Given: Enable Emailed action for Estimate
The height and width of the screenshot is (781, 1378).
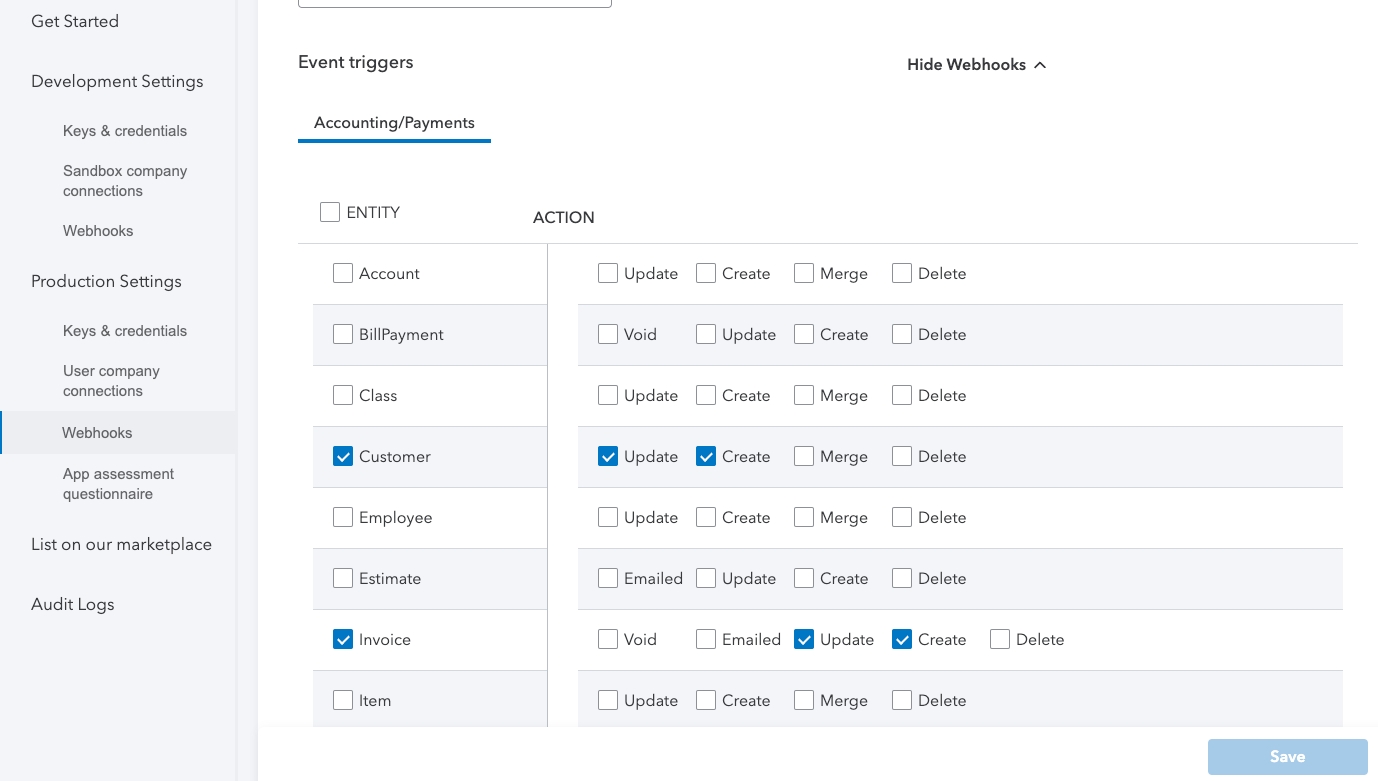Looking at the screenshot, I should pyautogui.click(x=608, y=578).
